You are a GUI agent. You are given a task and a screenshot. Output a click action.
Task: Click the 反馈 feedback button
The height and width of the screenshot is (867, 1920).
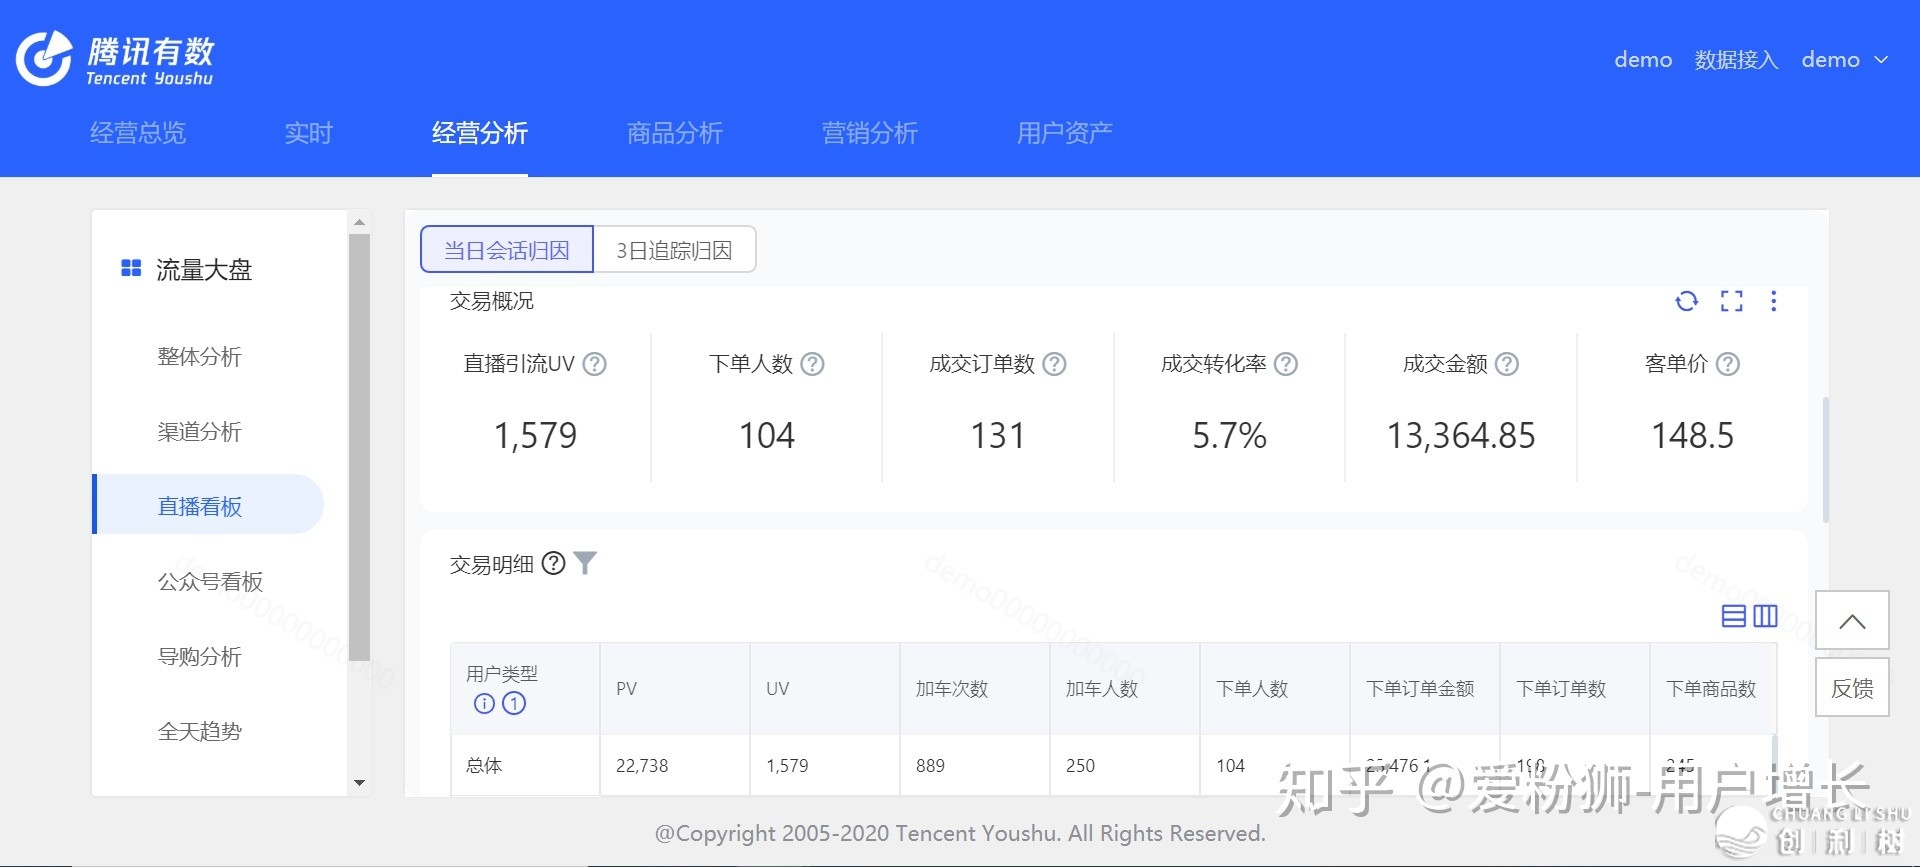(1852, 688)
